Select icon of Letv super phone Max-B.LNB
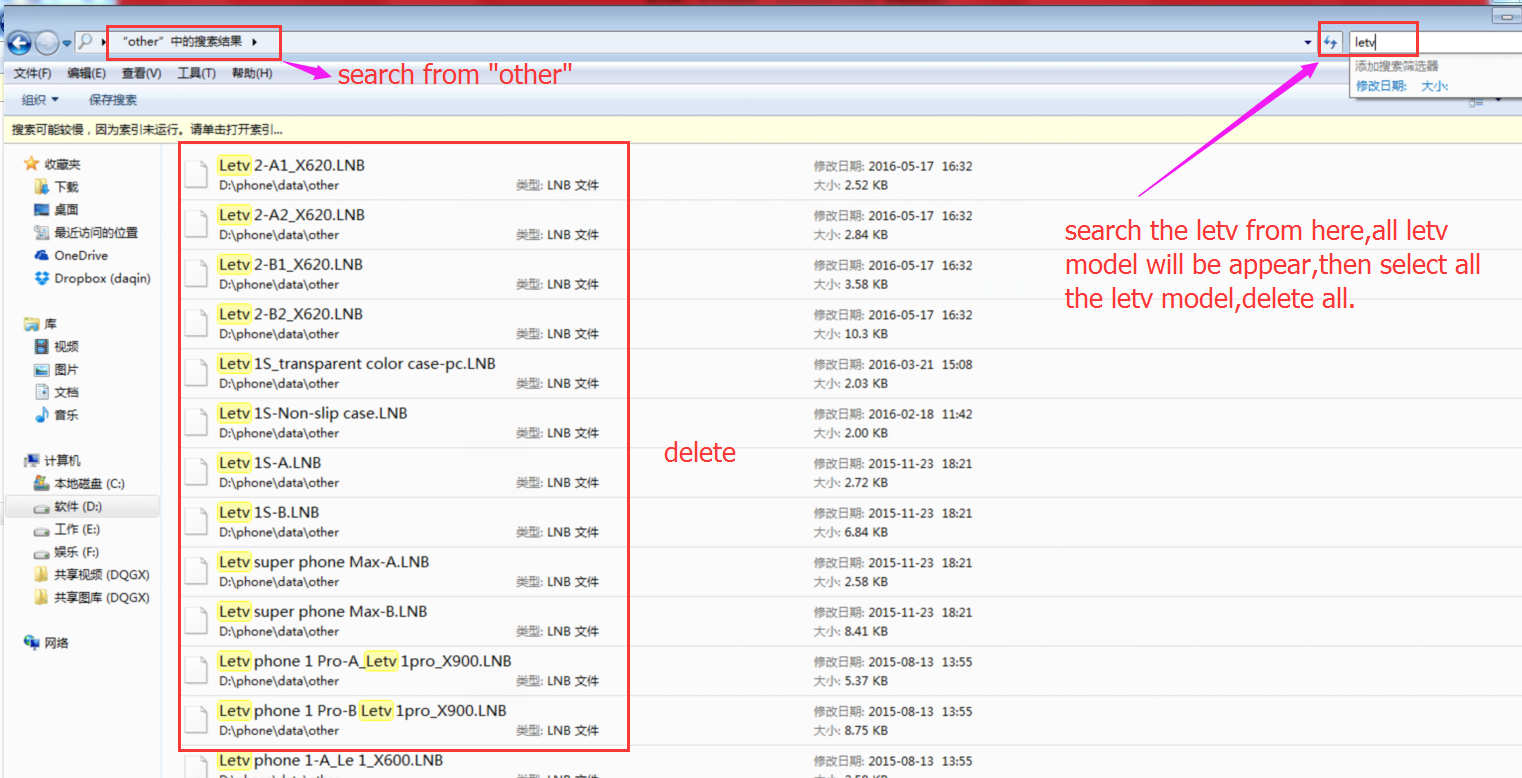 (197, 621)
